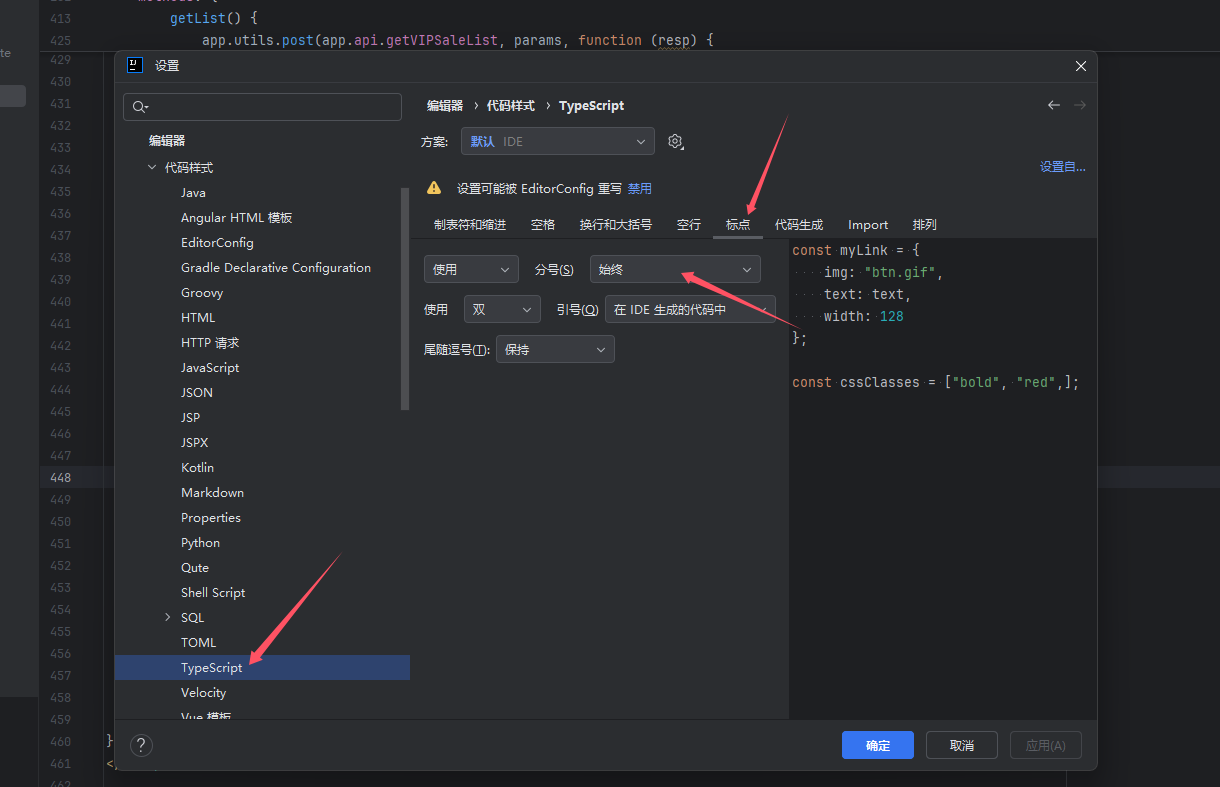The width and height of the screenshot is (1220, 787).
Task: Close the settings dialog
Action: pos(1080,66)
